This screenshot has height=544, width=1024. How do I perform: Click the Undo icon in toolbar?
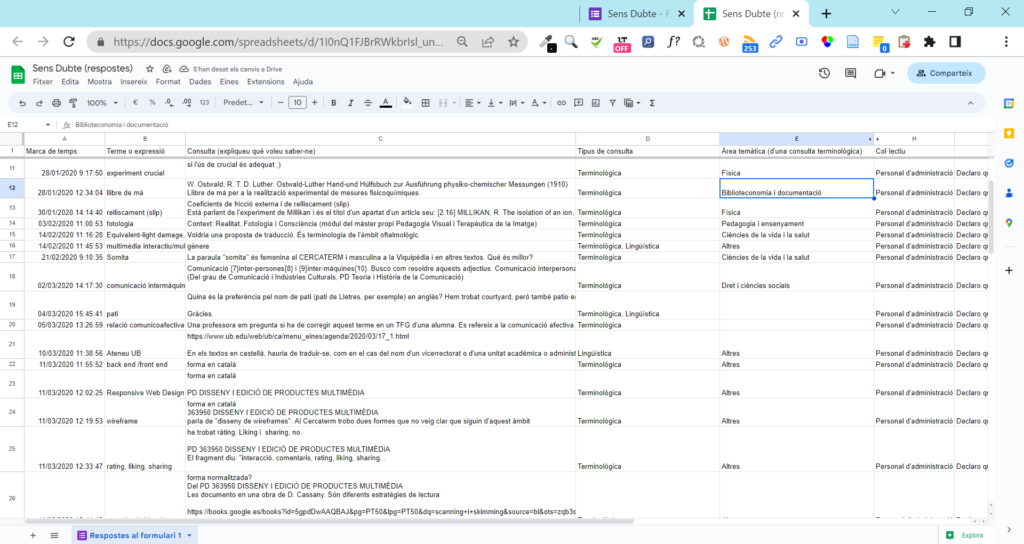(23, 102)
